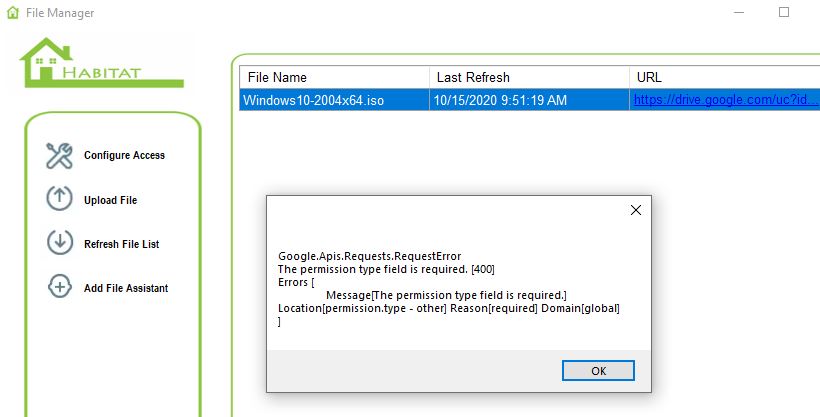Viewport: 820px width, 417px height.
Task: Minimize the File Manager window
Action: (738, 13)
